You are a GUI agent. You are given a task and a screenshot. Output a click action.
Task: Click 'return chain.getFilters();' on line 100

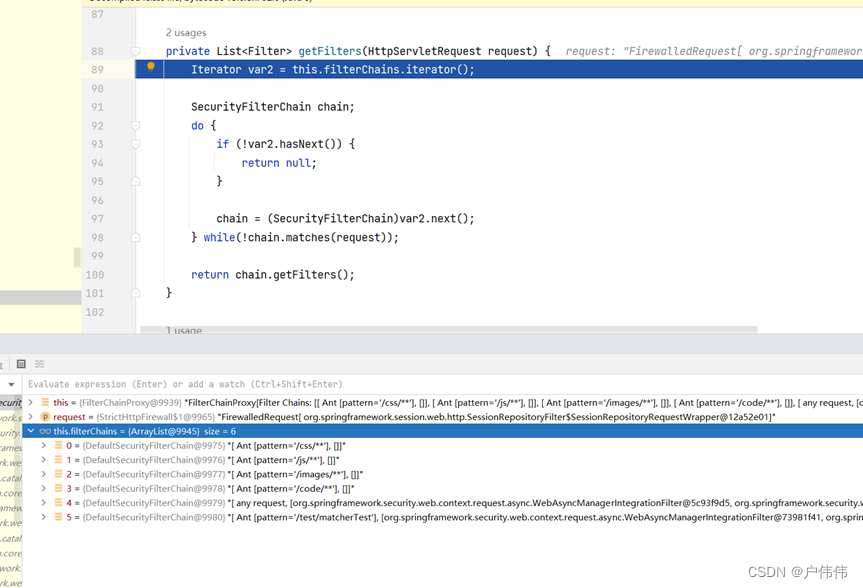click(x=273, y=275)
